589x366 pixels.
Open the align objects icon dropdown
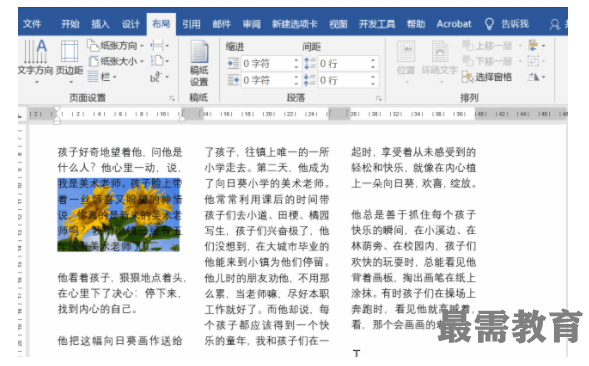point(536,46)
